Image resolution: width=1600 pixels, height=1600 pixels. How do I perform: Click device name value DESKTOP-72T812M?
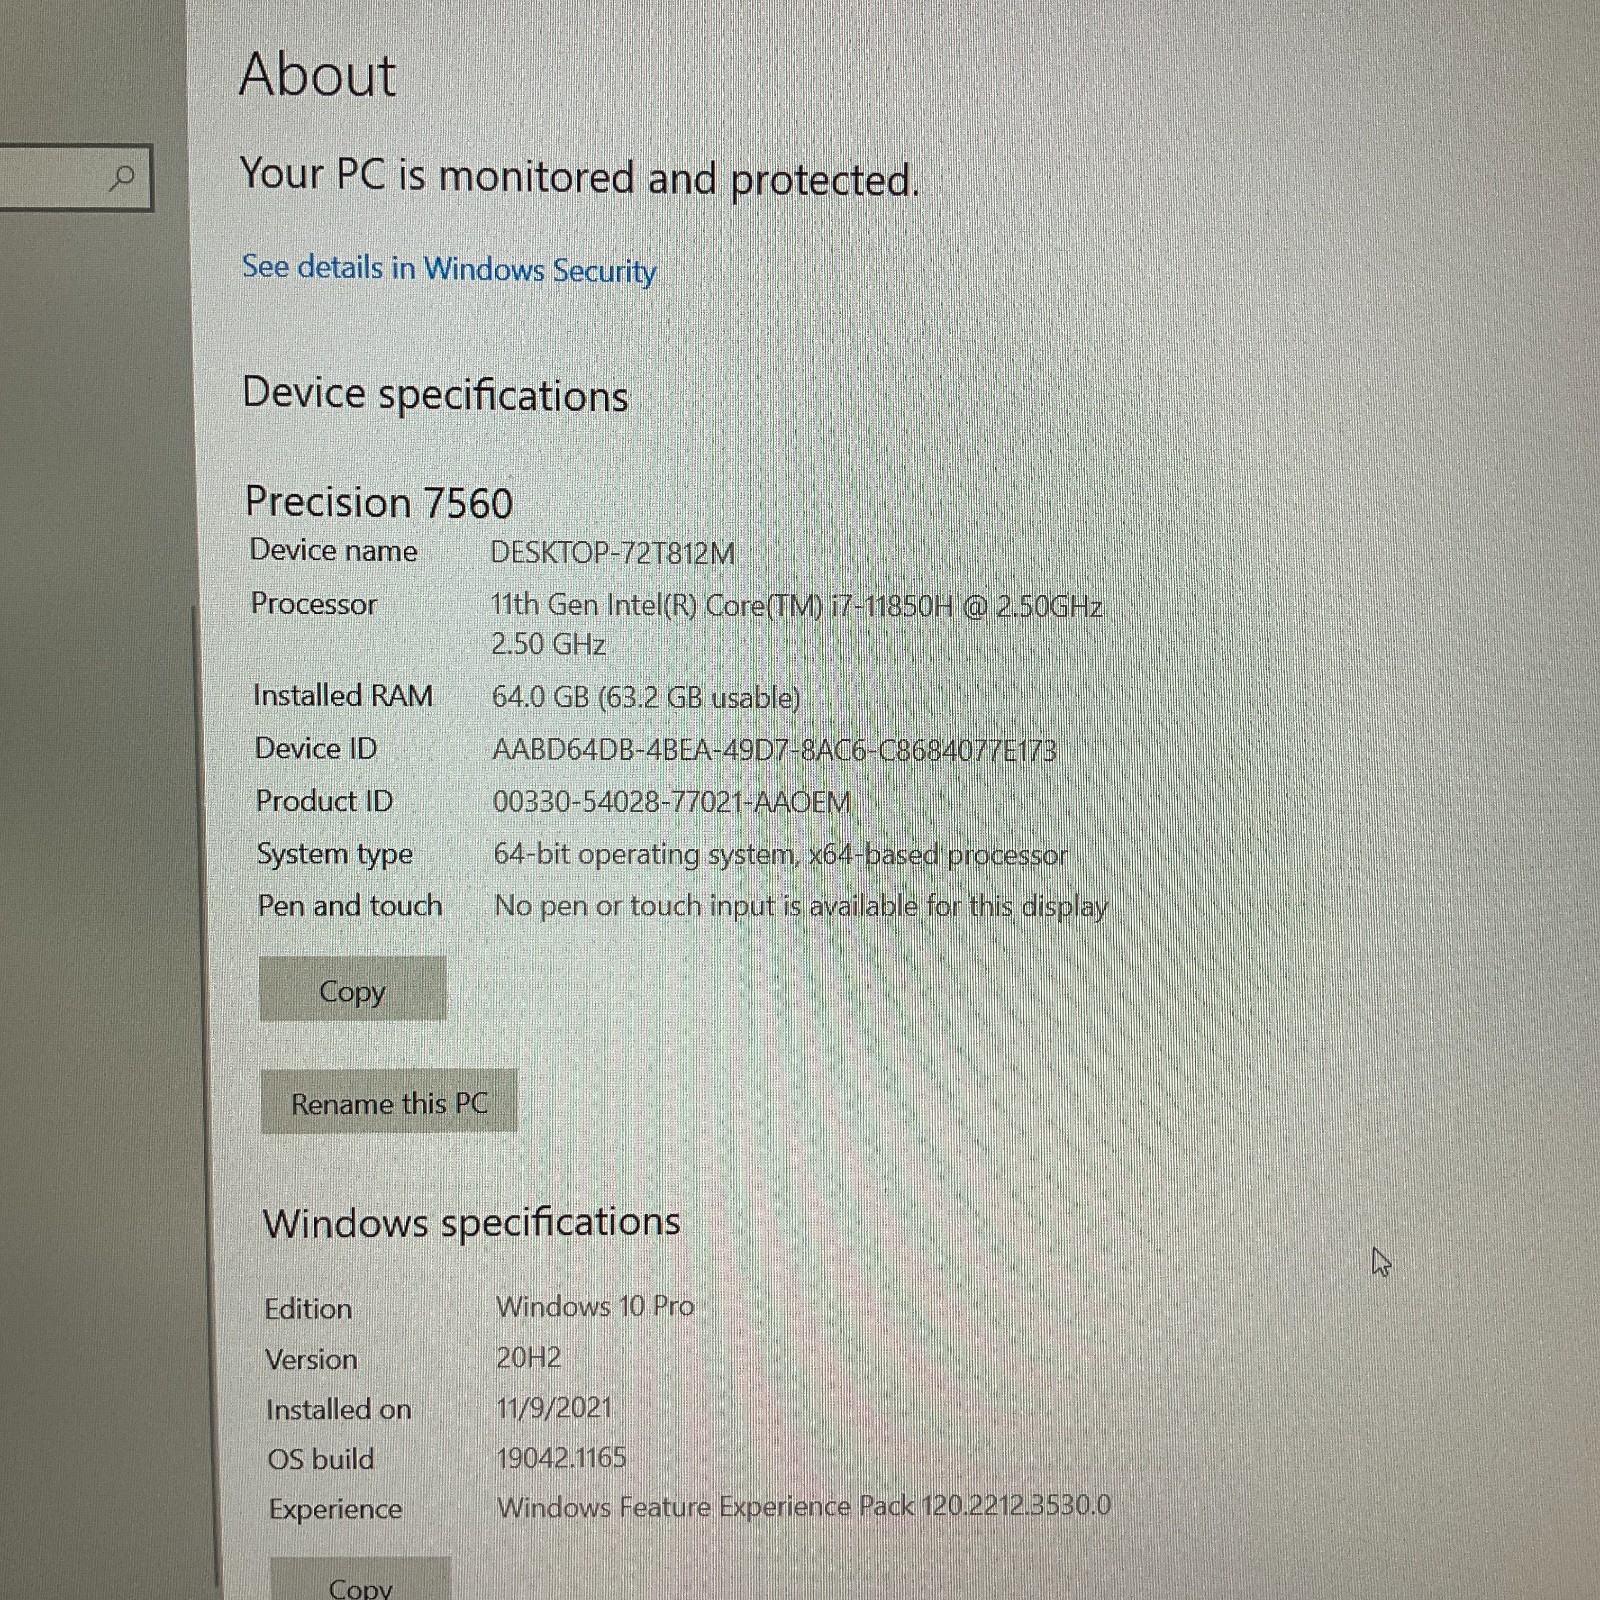[x=613, y=553]
